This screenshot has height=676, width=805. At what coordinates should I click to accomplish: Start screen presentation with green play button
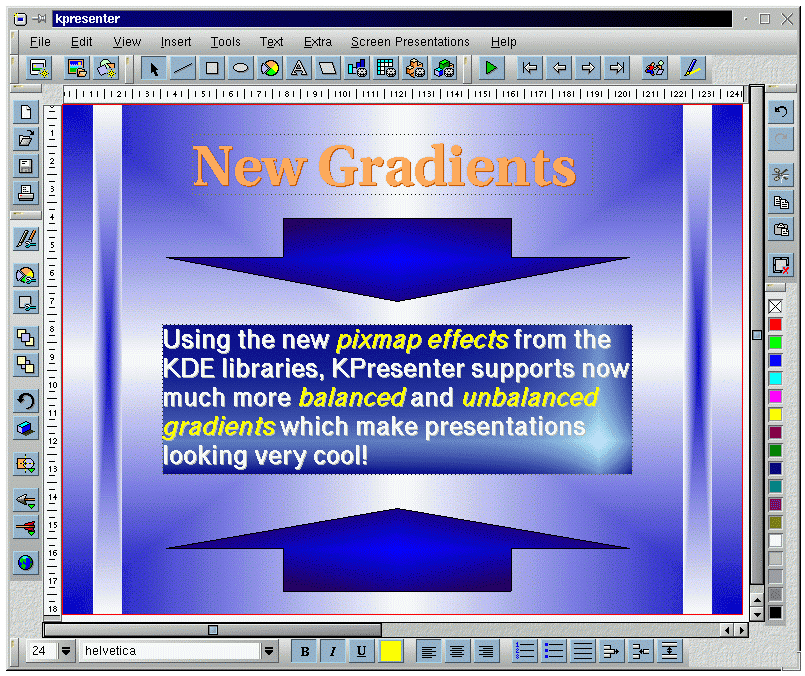[491, 68]
